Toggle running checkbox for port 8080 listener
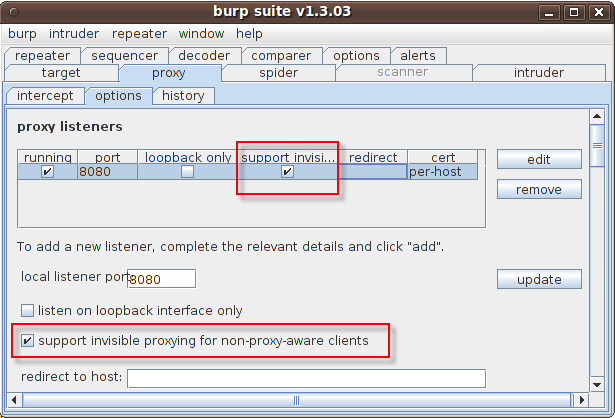This screenshot has width=615, height=418. (x=47, y=172)
